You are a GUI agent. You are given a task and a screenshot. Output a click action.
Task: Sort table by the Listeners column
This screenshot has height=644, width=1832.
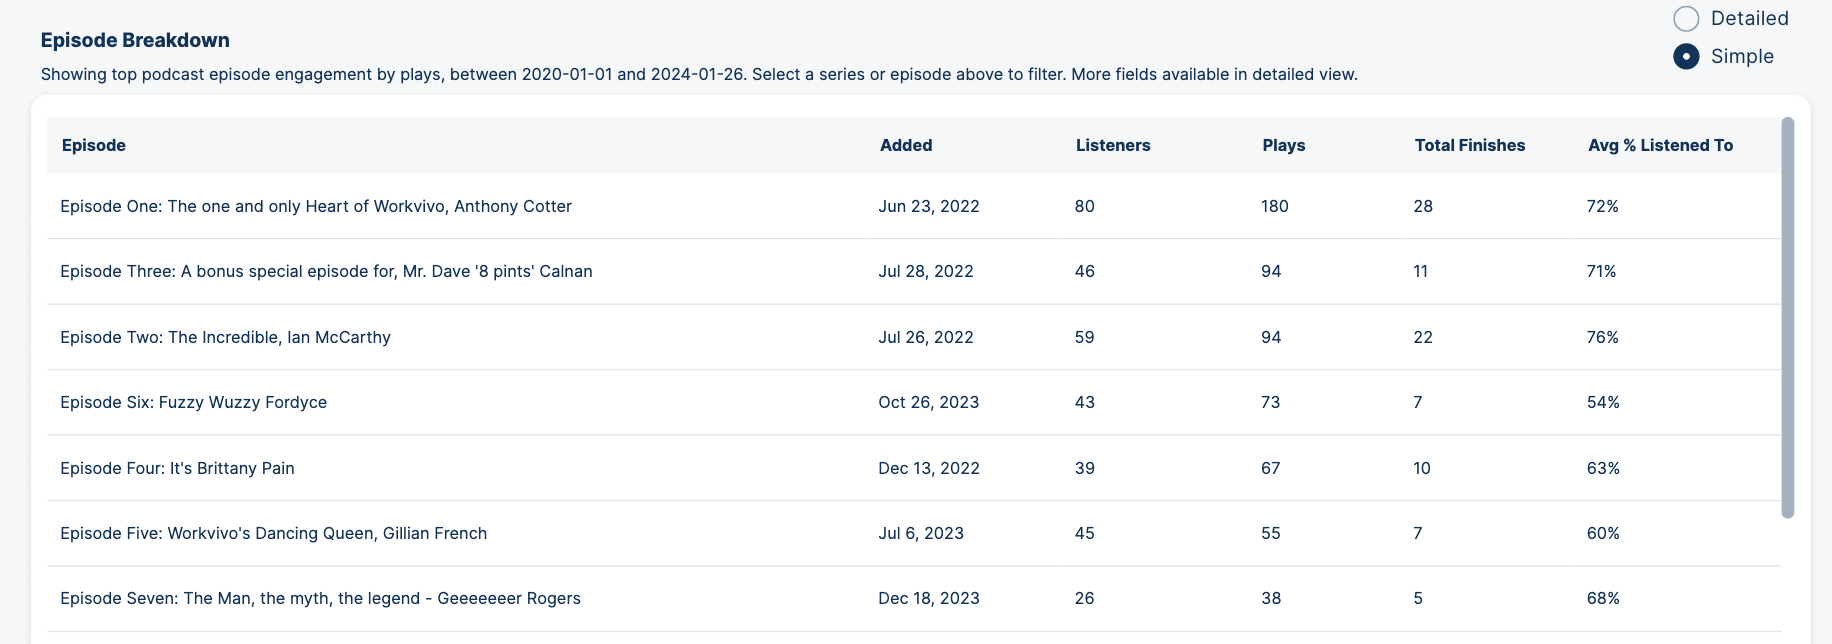click(1112, 145)
